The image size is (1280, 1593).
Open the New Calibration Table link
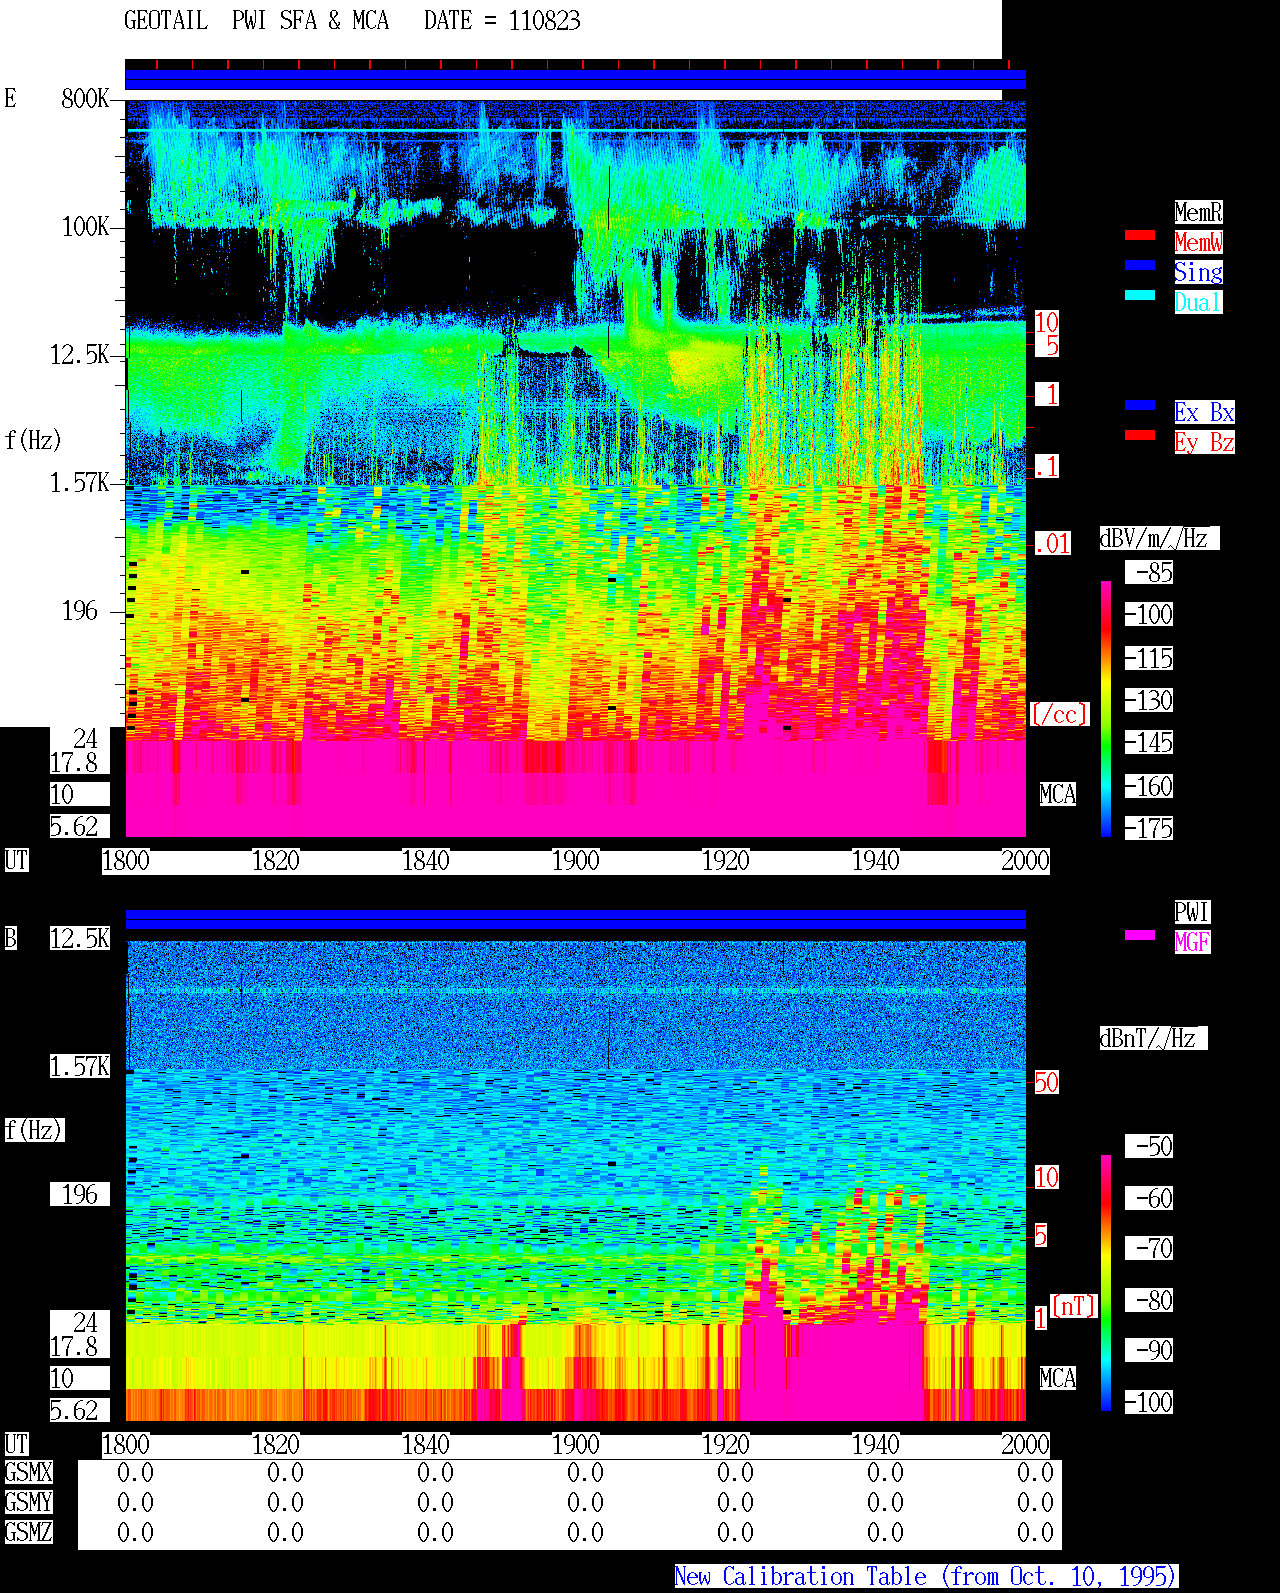pos(926,1577)
